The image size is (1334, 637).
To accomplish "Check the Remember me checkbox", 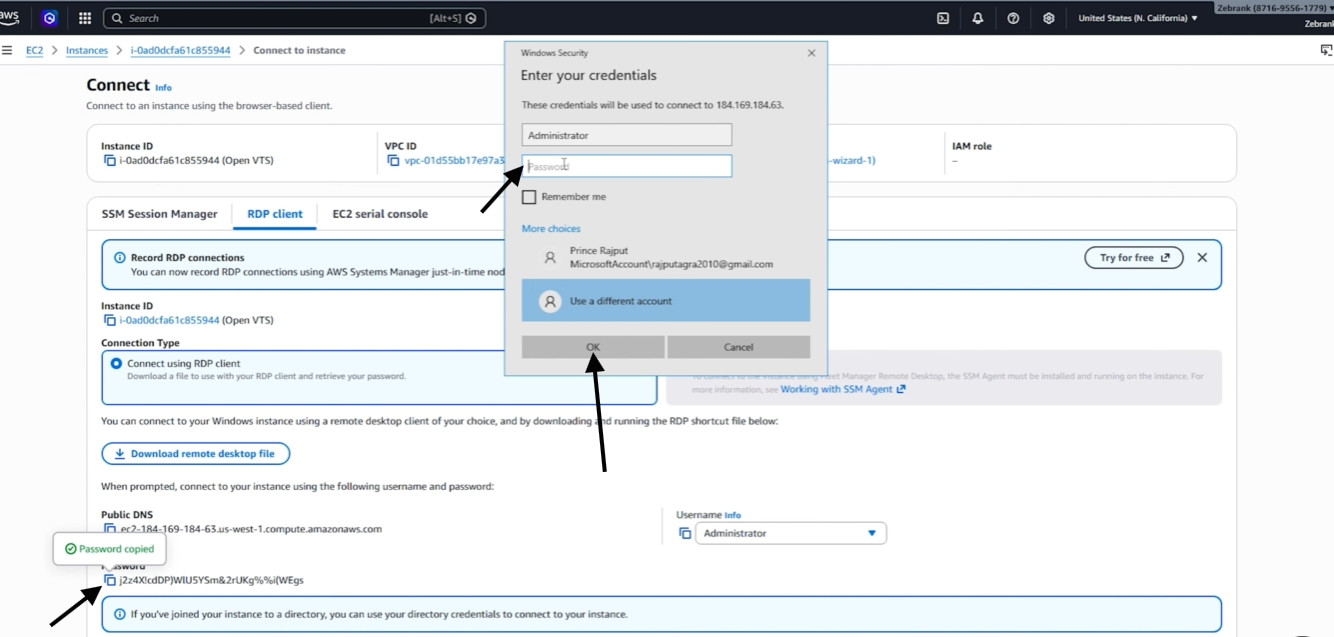I will coord(529,197).
